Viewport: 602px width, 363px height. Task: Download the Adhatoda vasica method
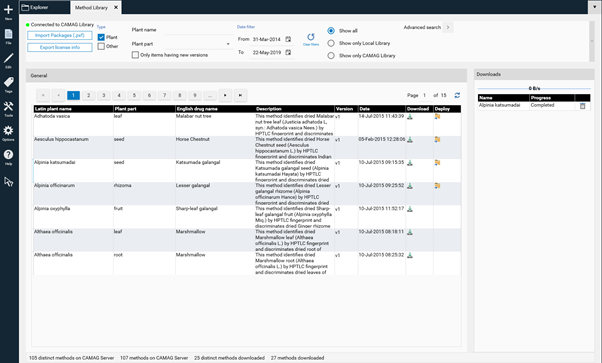pos(410,116)
